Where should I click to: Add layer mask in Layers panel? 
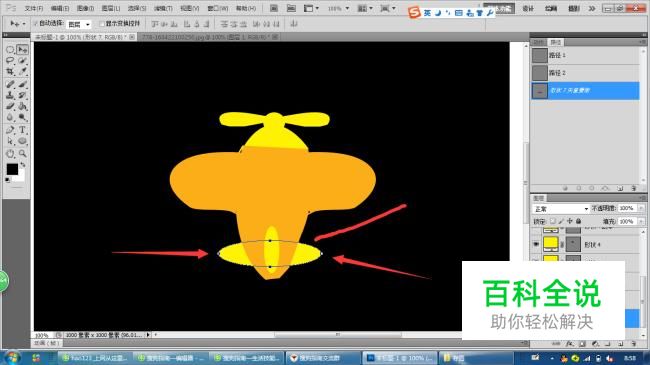coord(582,344)
